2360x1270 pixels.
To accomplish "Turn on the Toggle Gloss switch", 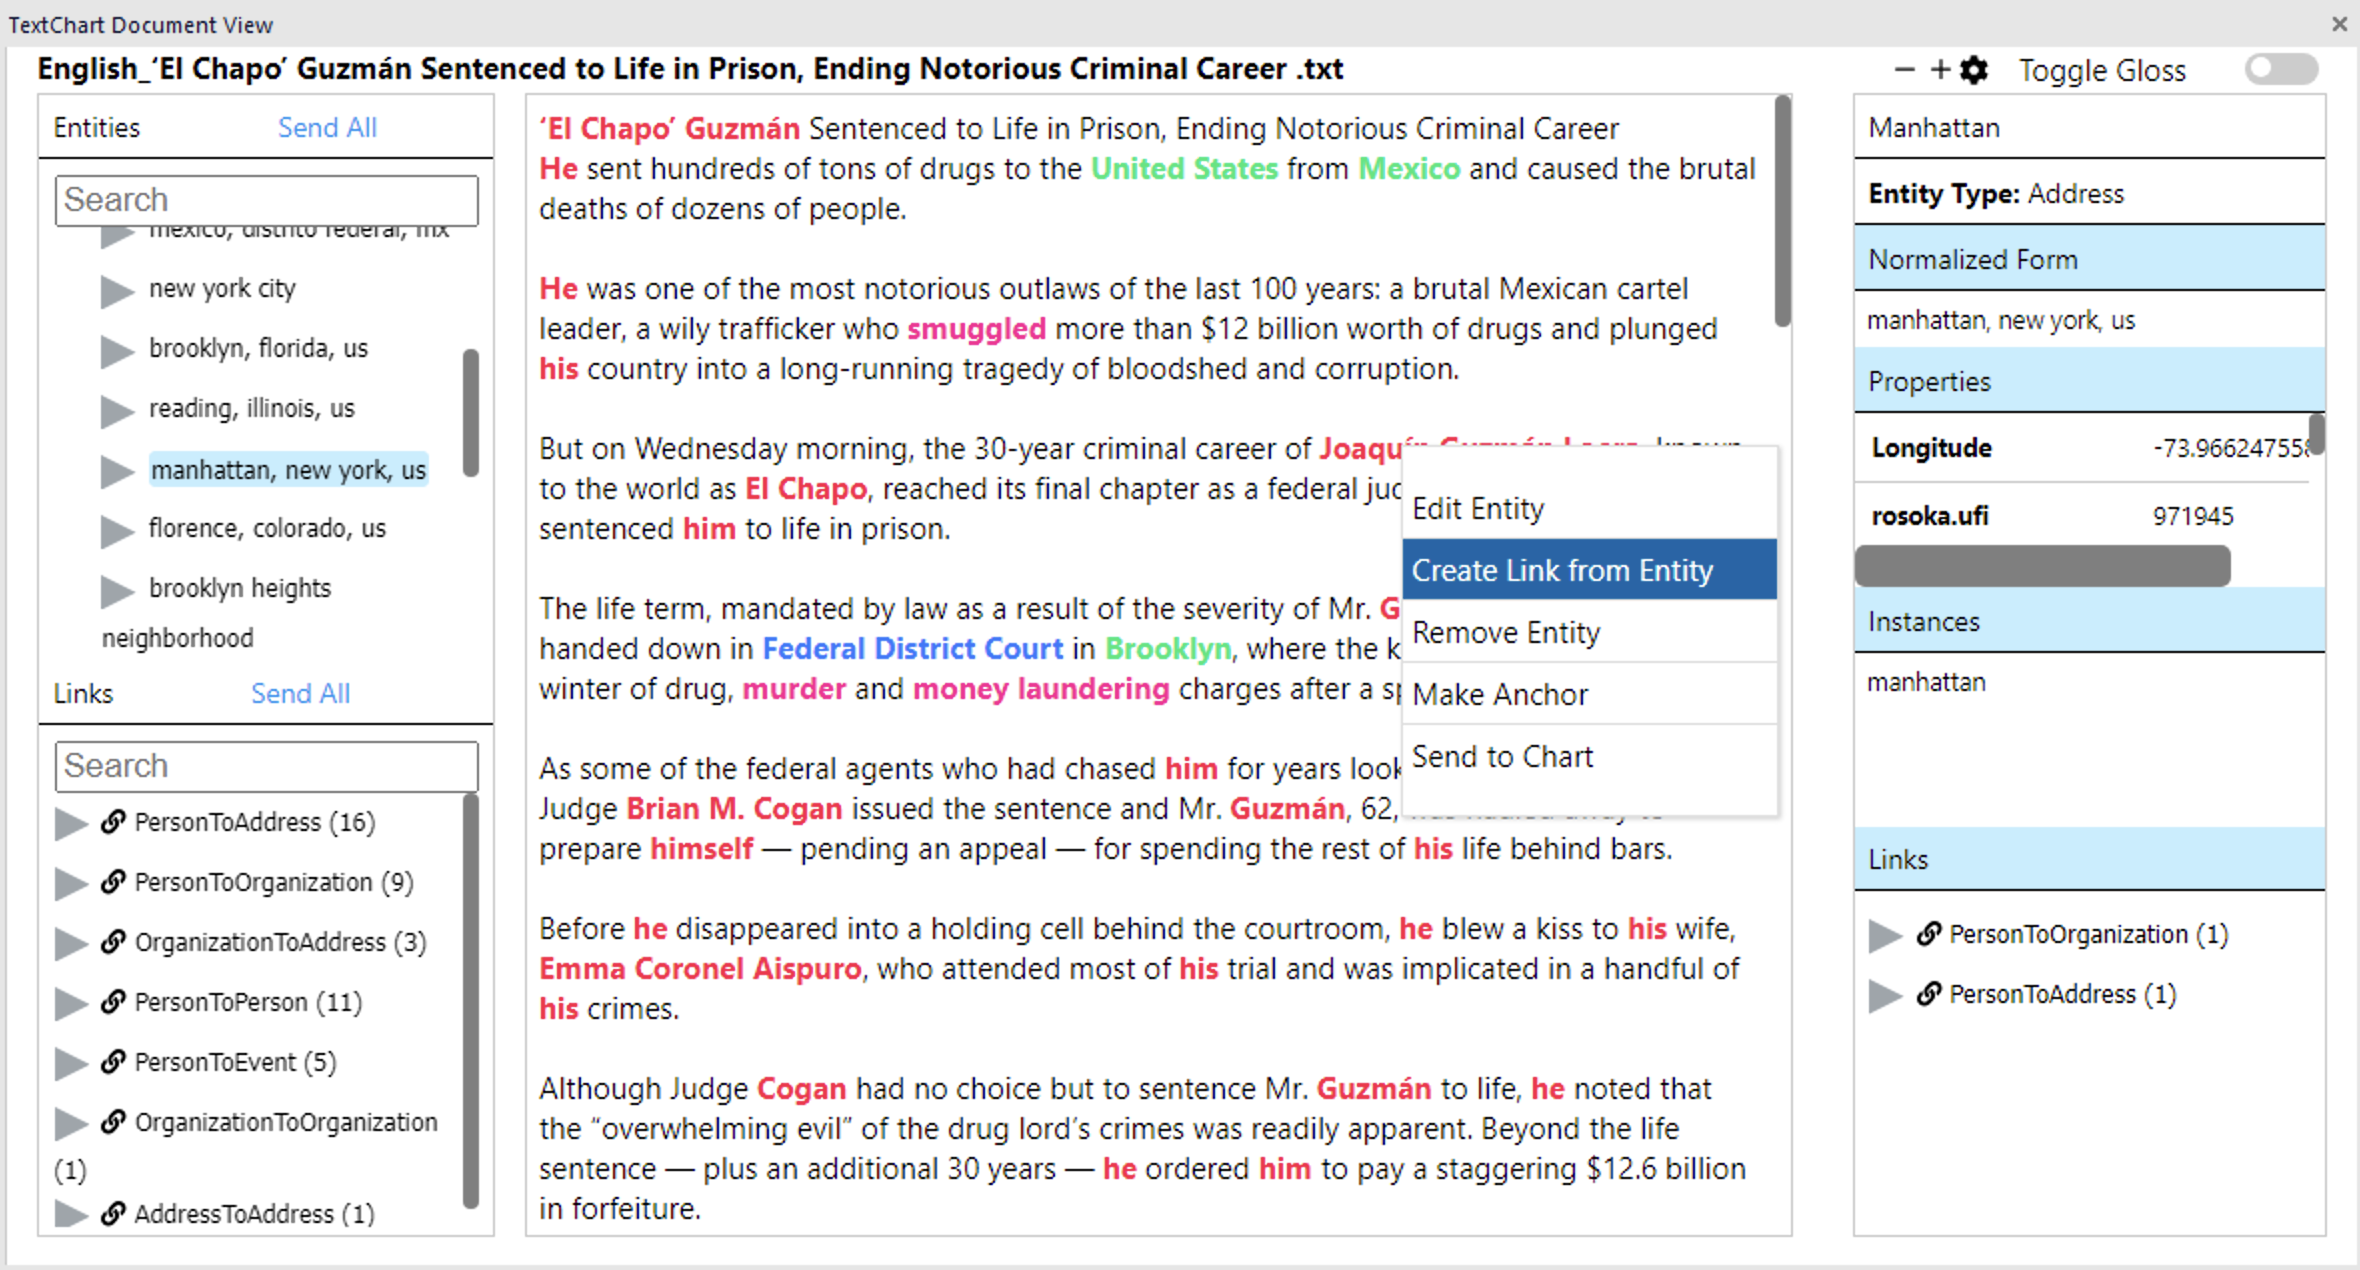I will click(x=2281, y=70).
